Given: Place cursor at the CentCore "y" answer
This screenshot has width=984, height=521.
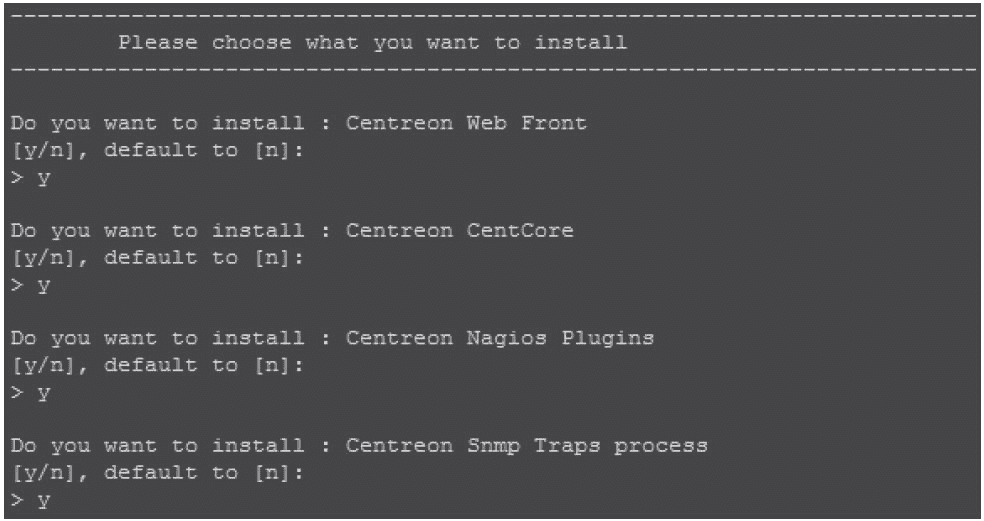Looking at the screenshot, I should coord(43,286).
